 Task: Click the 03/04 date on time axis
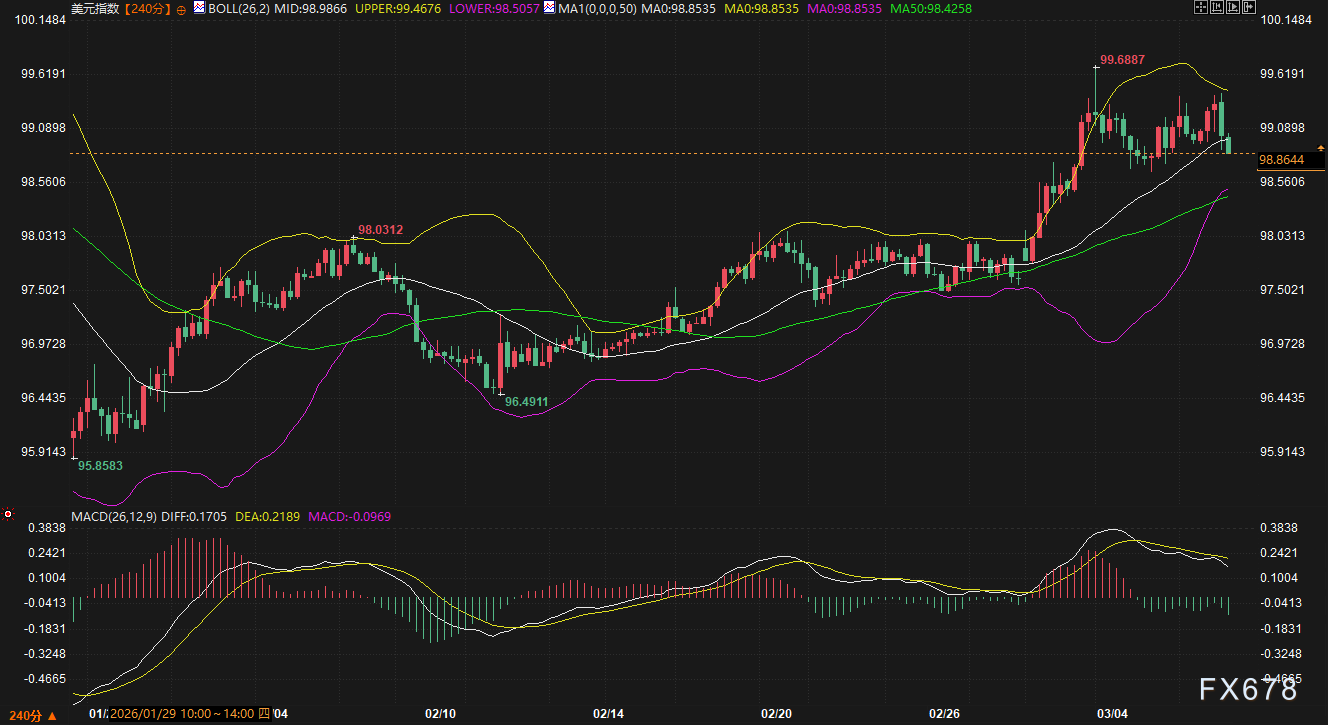click(1112, 714)
